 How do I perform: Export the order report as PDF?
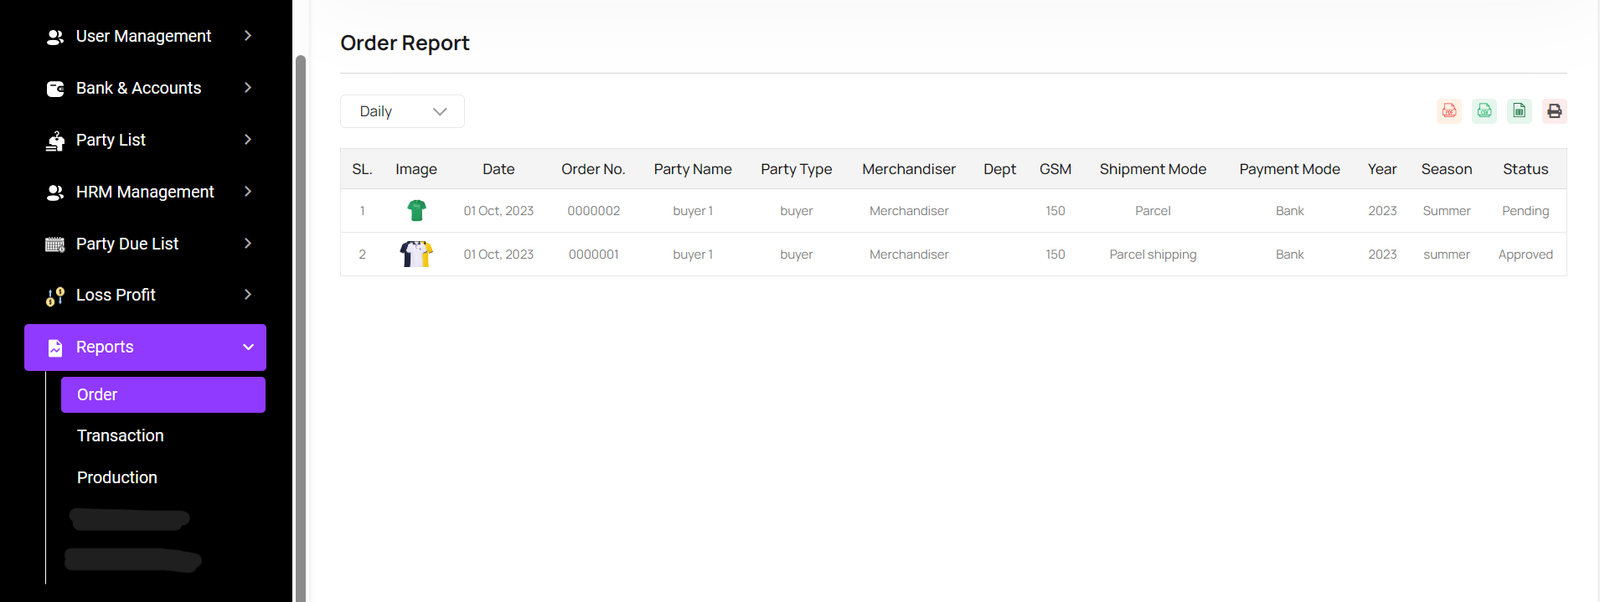tap(1449, 111)
